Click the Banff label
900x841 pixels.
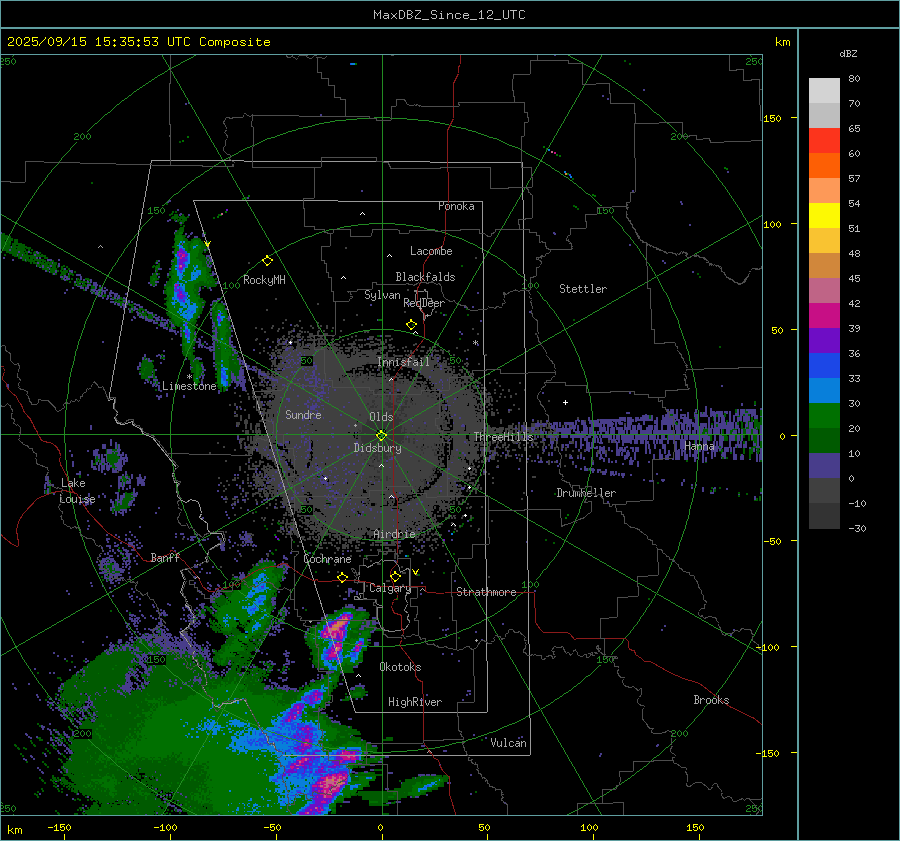pyautogui.click(x=165, y=557)
